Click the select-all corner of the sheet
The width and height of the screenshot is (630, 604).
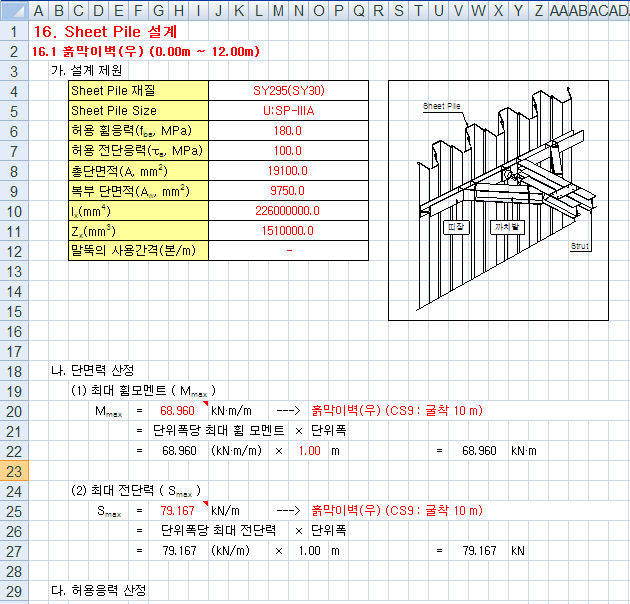14,10
